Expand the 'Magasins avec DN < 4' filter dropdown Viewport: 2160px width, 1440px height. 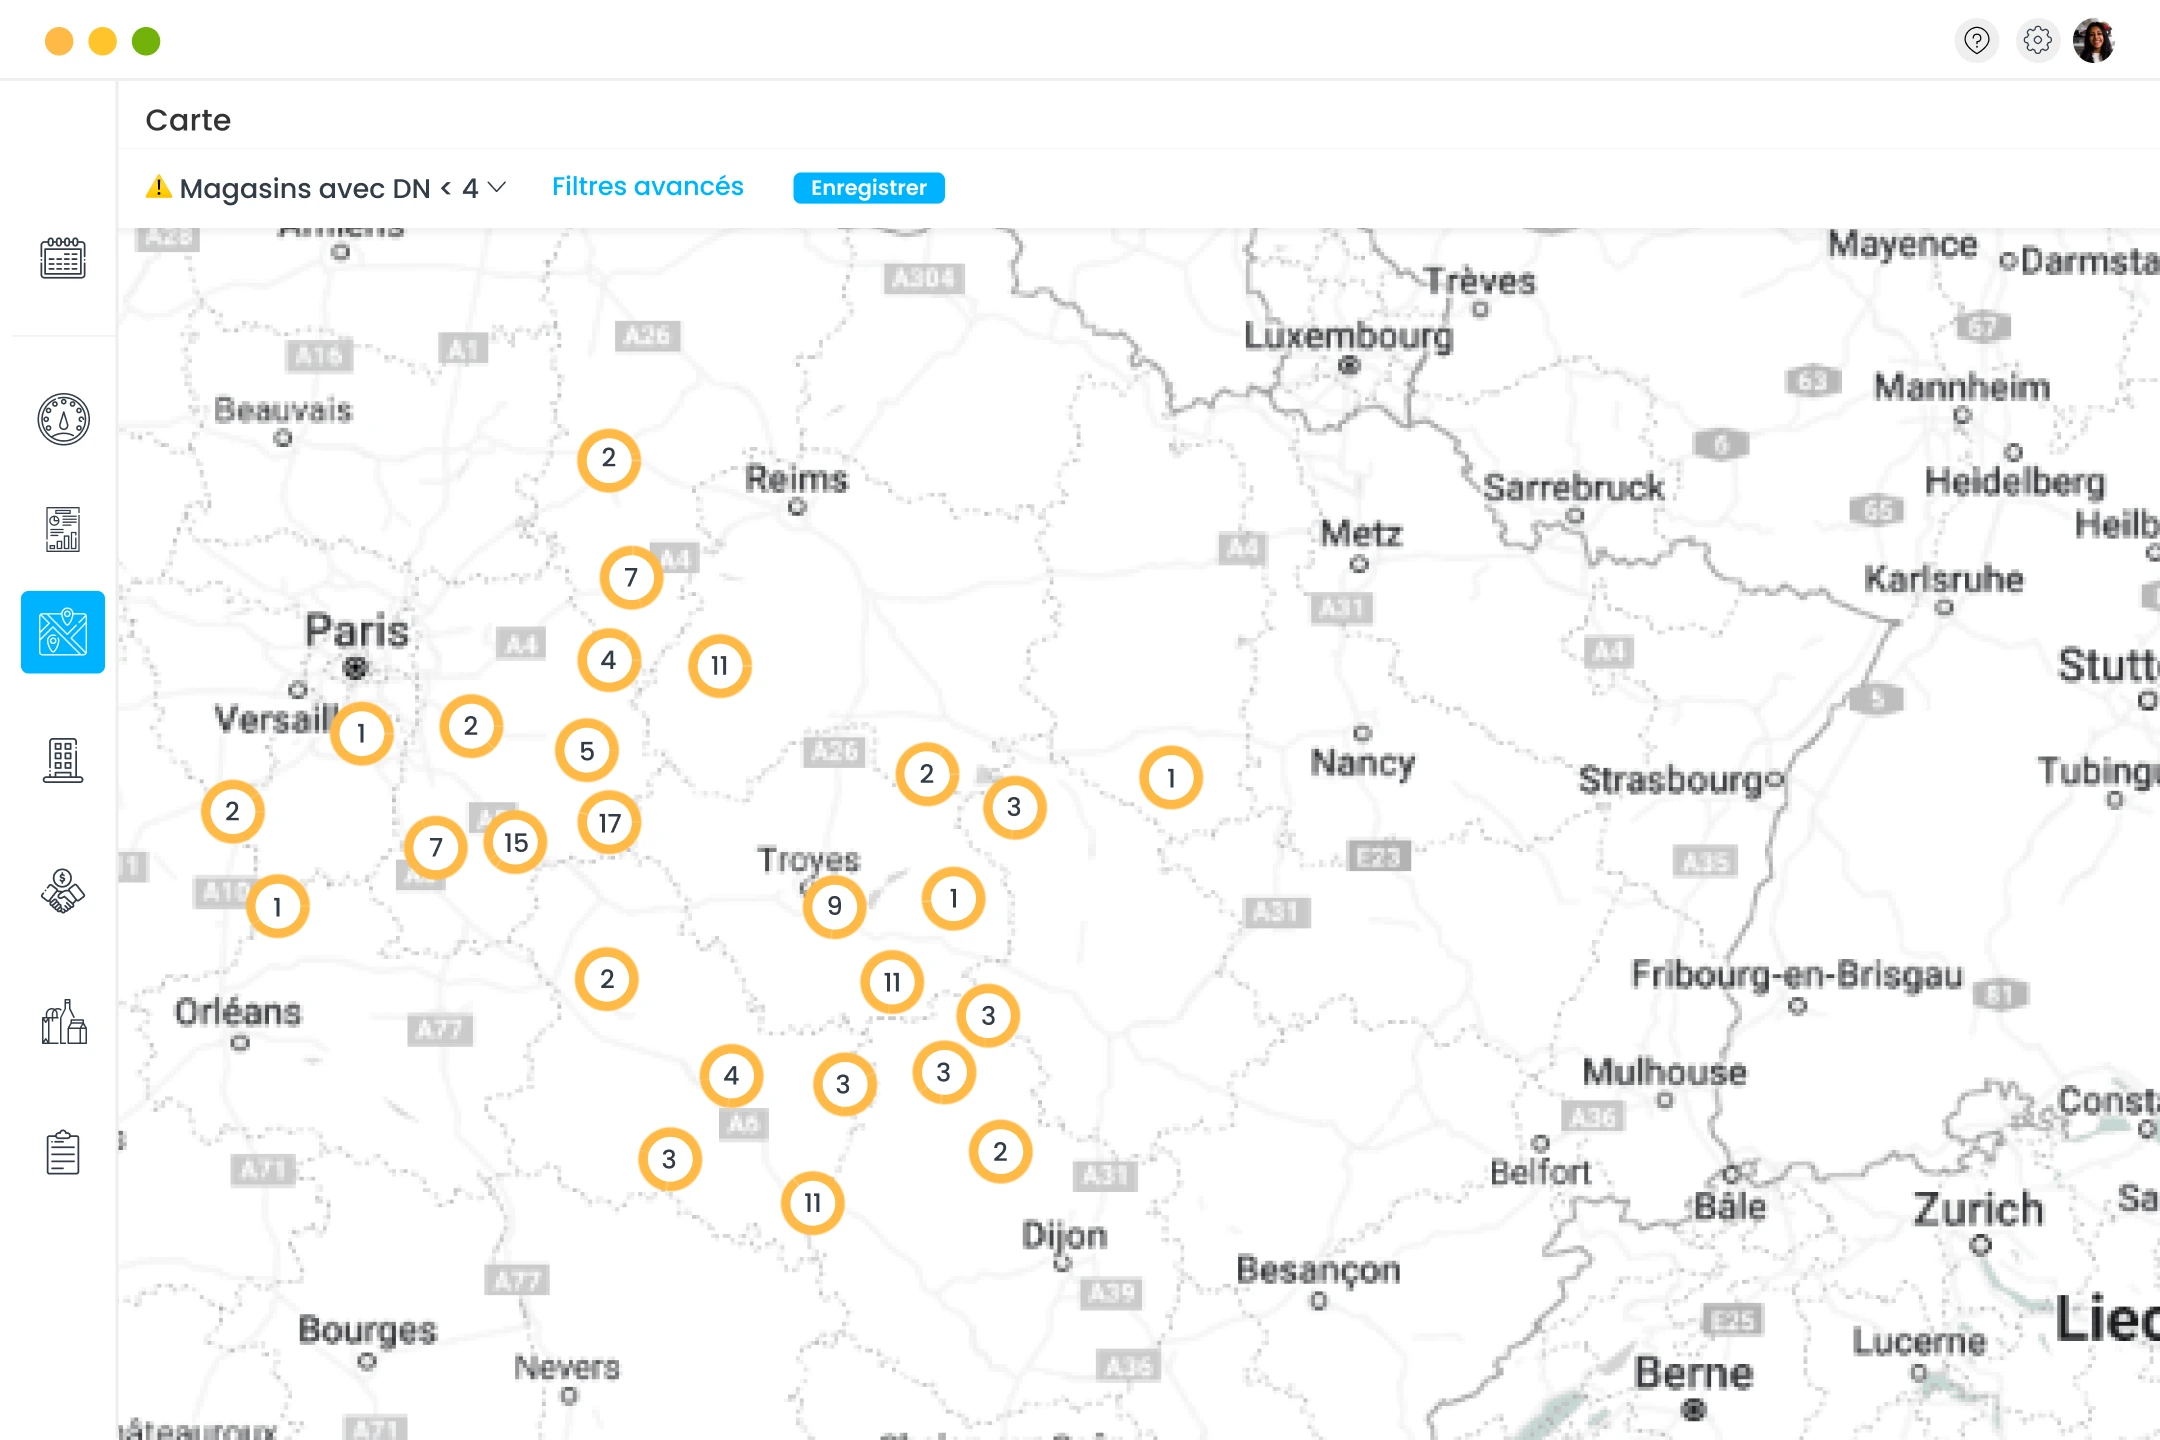[x=330, y=188]
